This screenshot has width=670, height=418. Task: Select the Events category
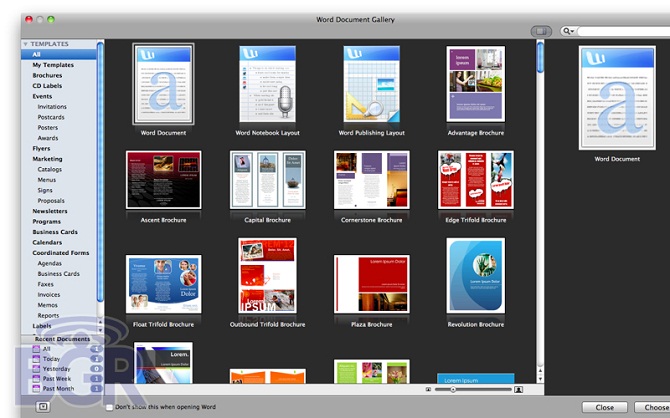coord(42,96)
